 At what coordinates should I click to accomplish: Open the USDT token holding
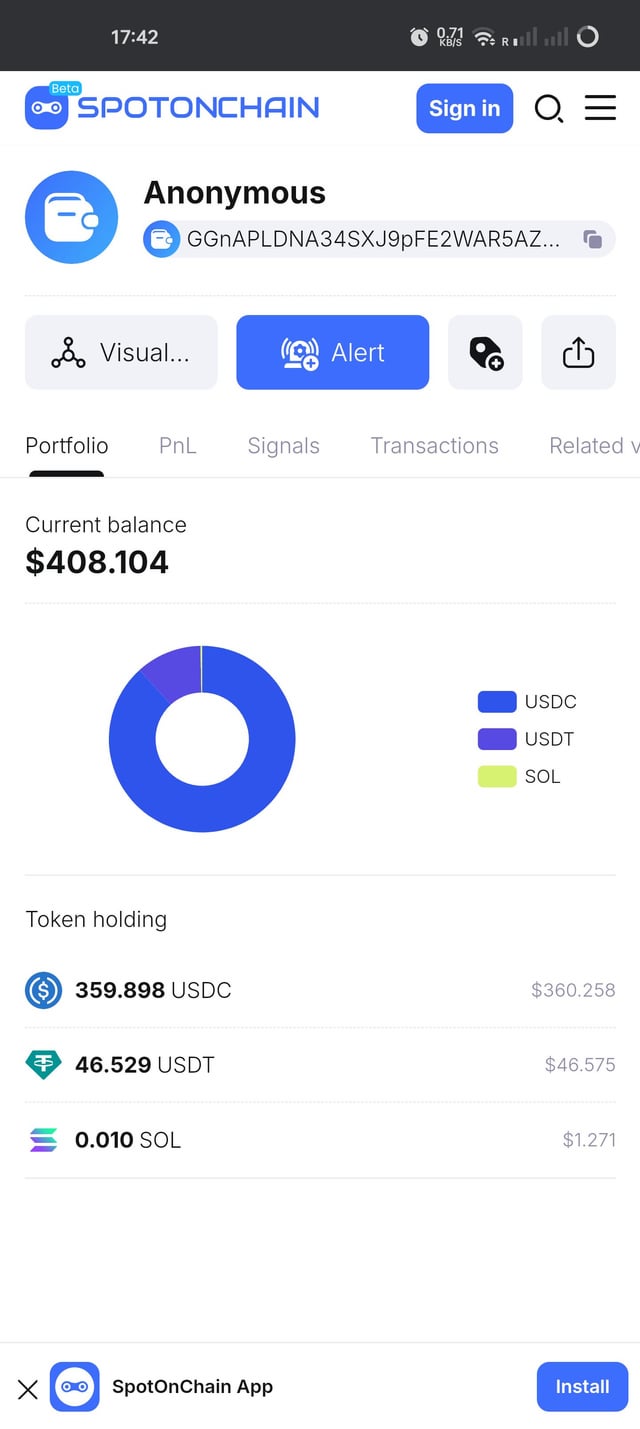pyautogui.click(x=145, y=1065)
